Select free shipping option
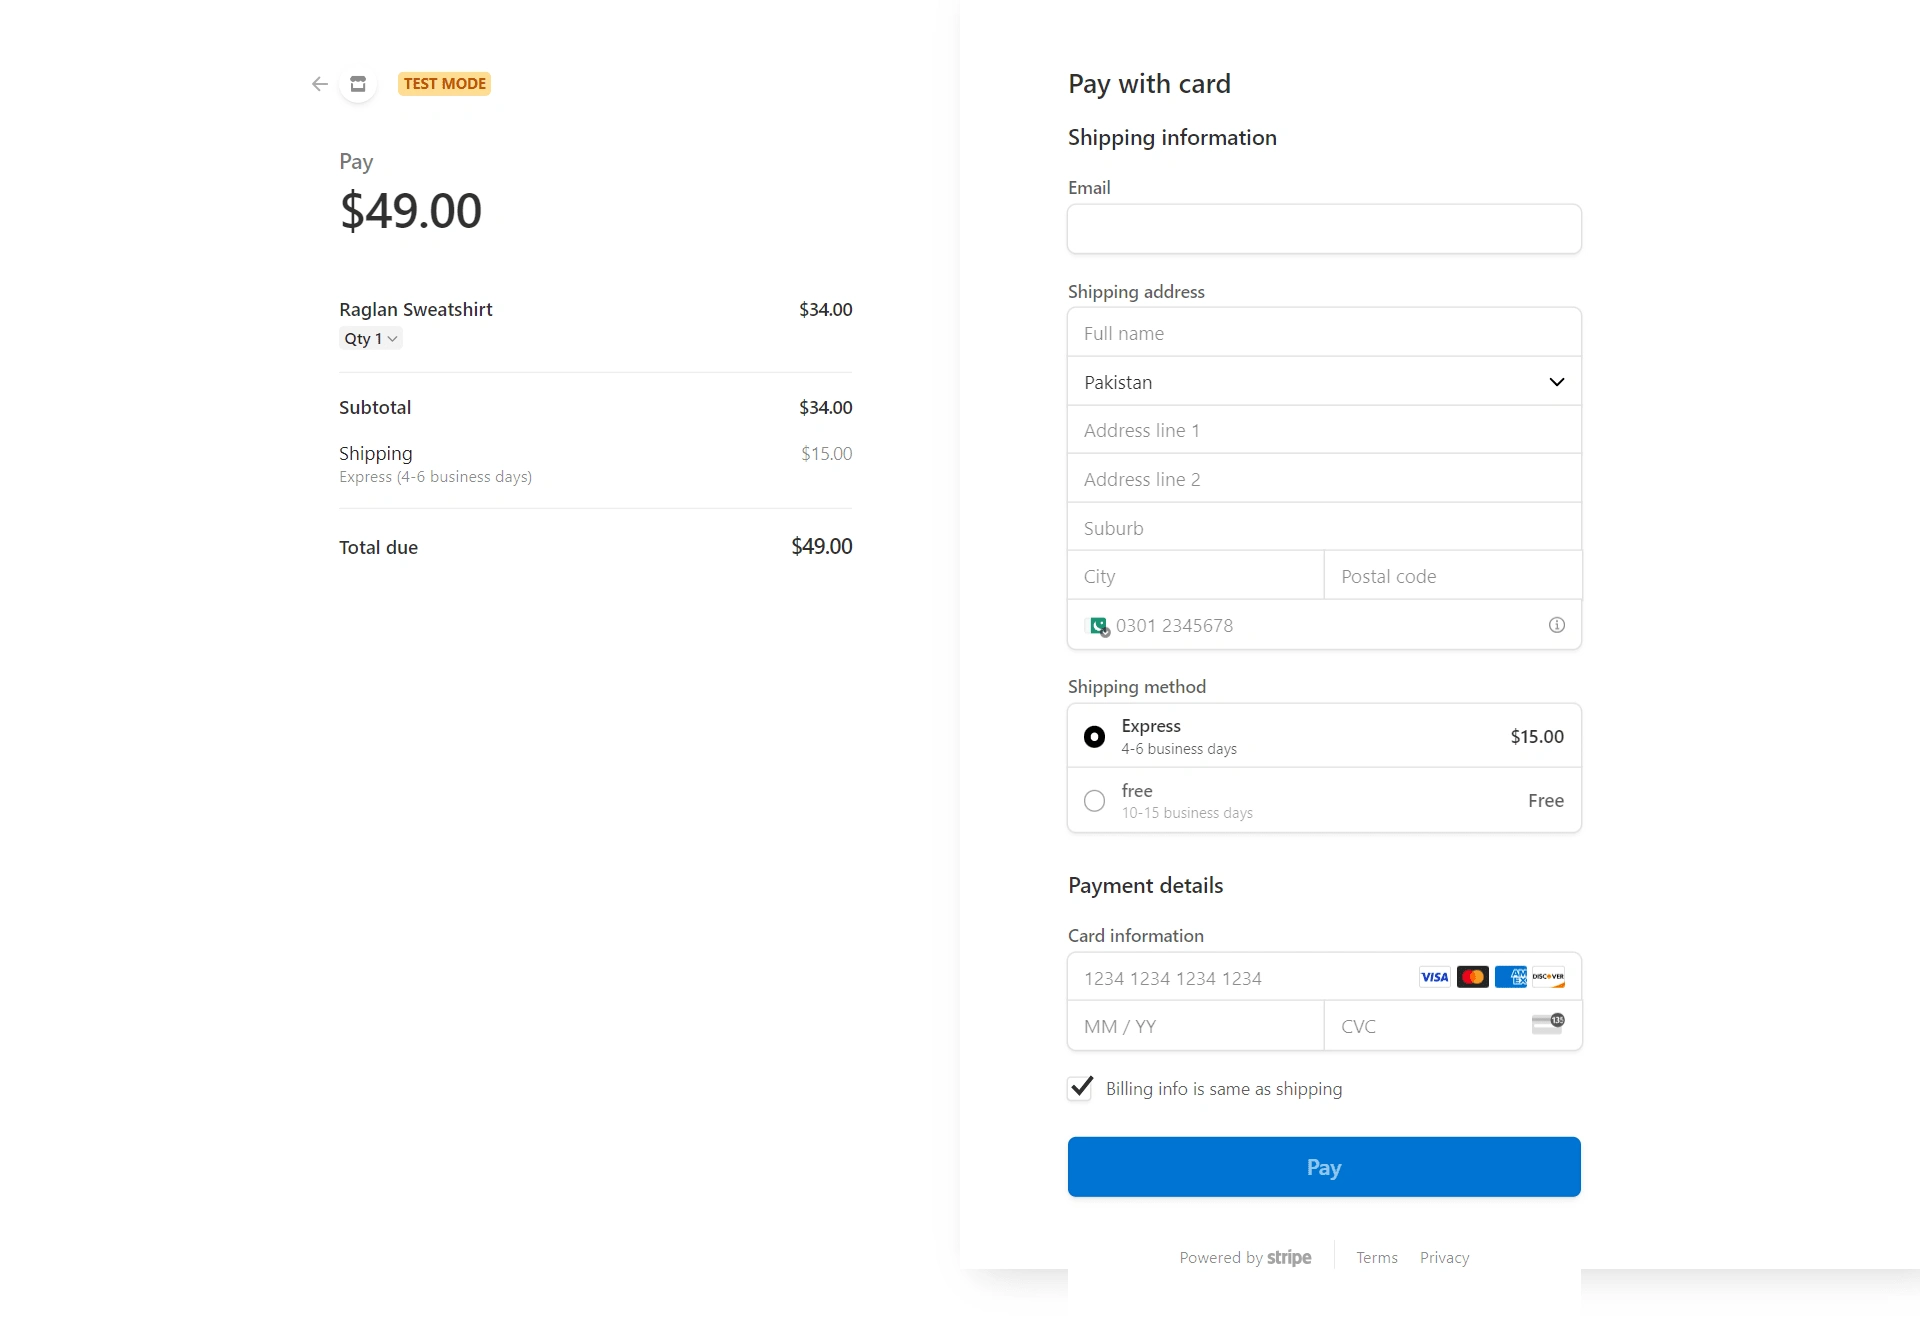 point(1095,801)
